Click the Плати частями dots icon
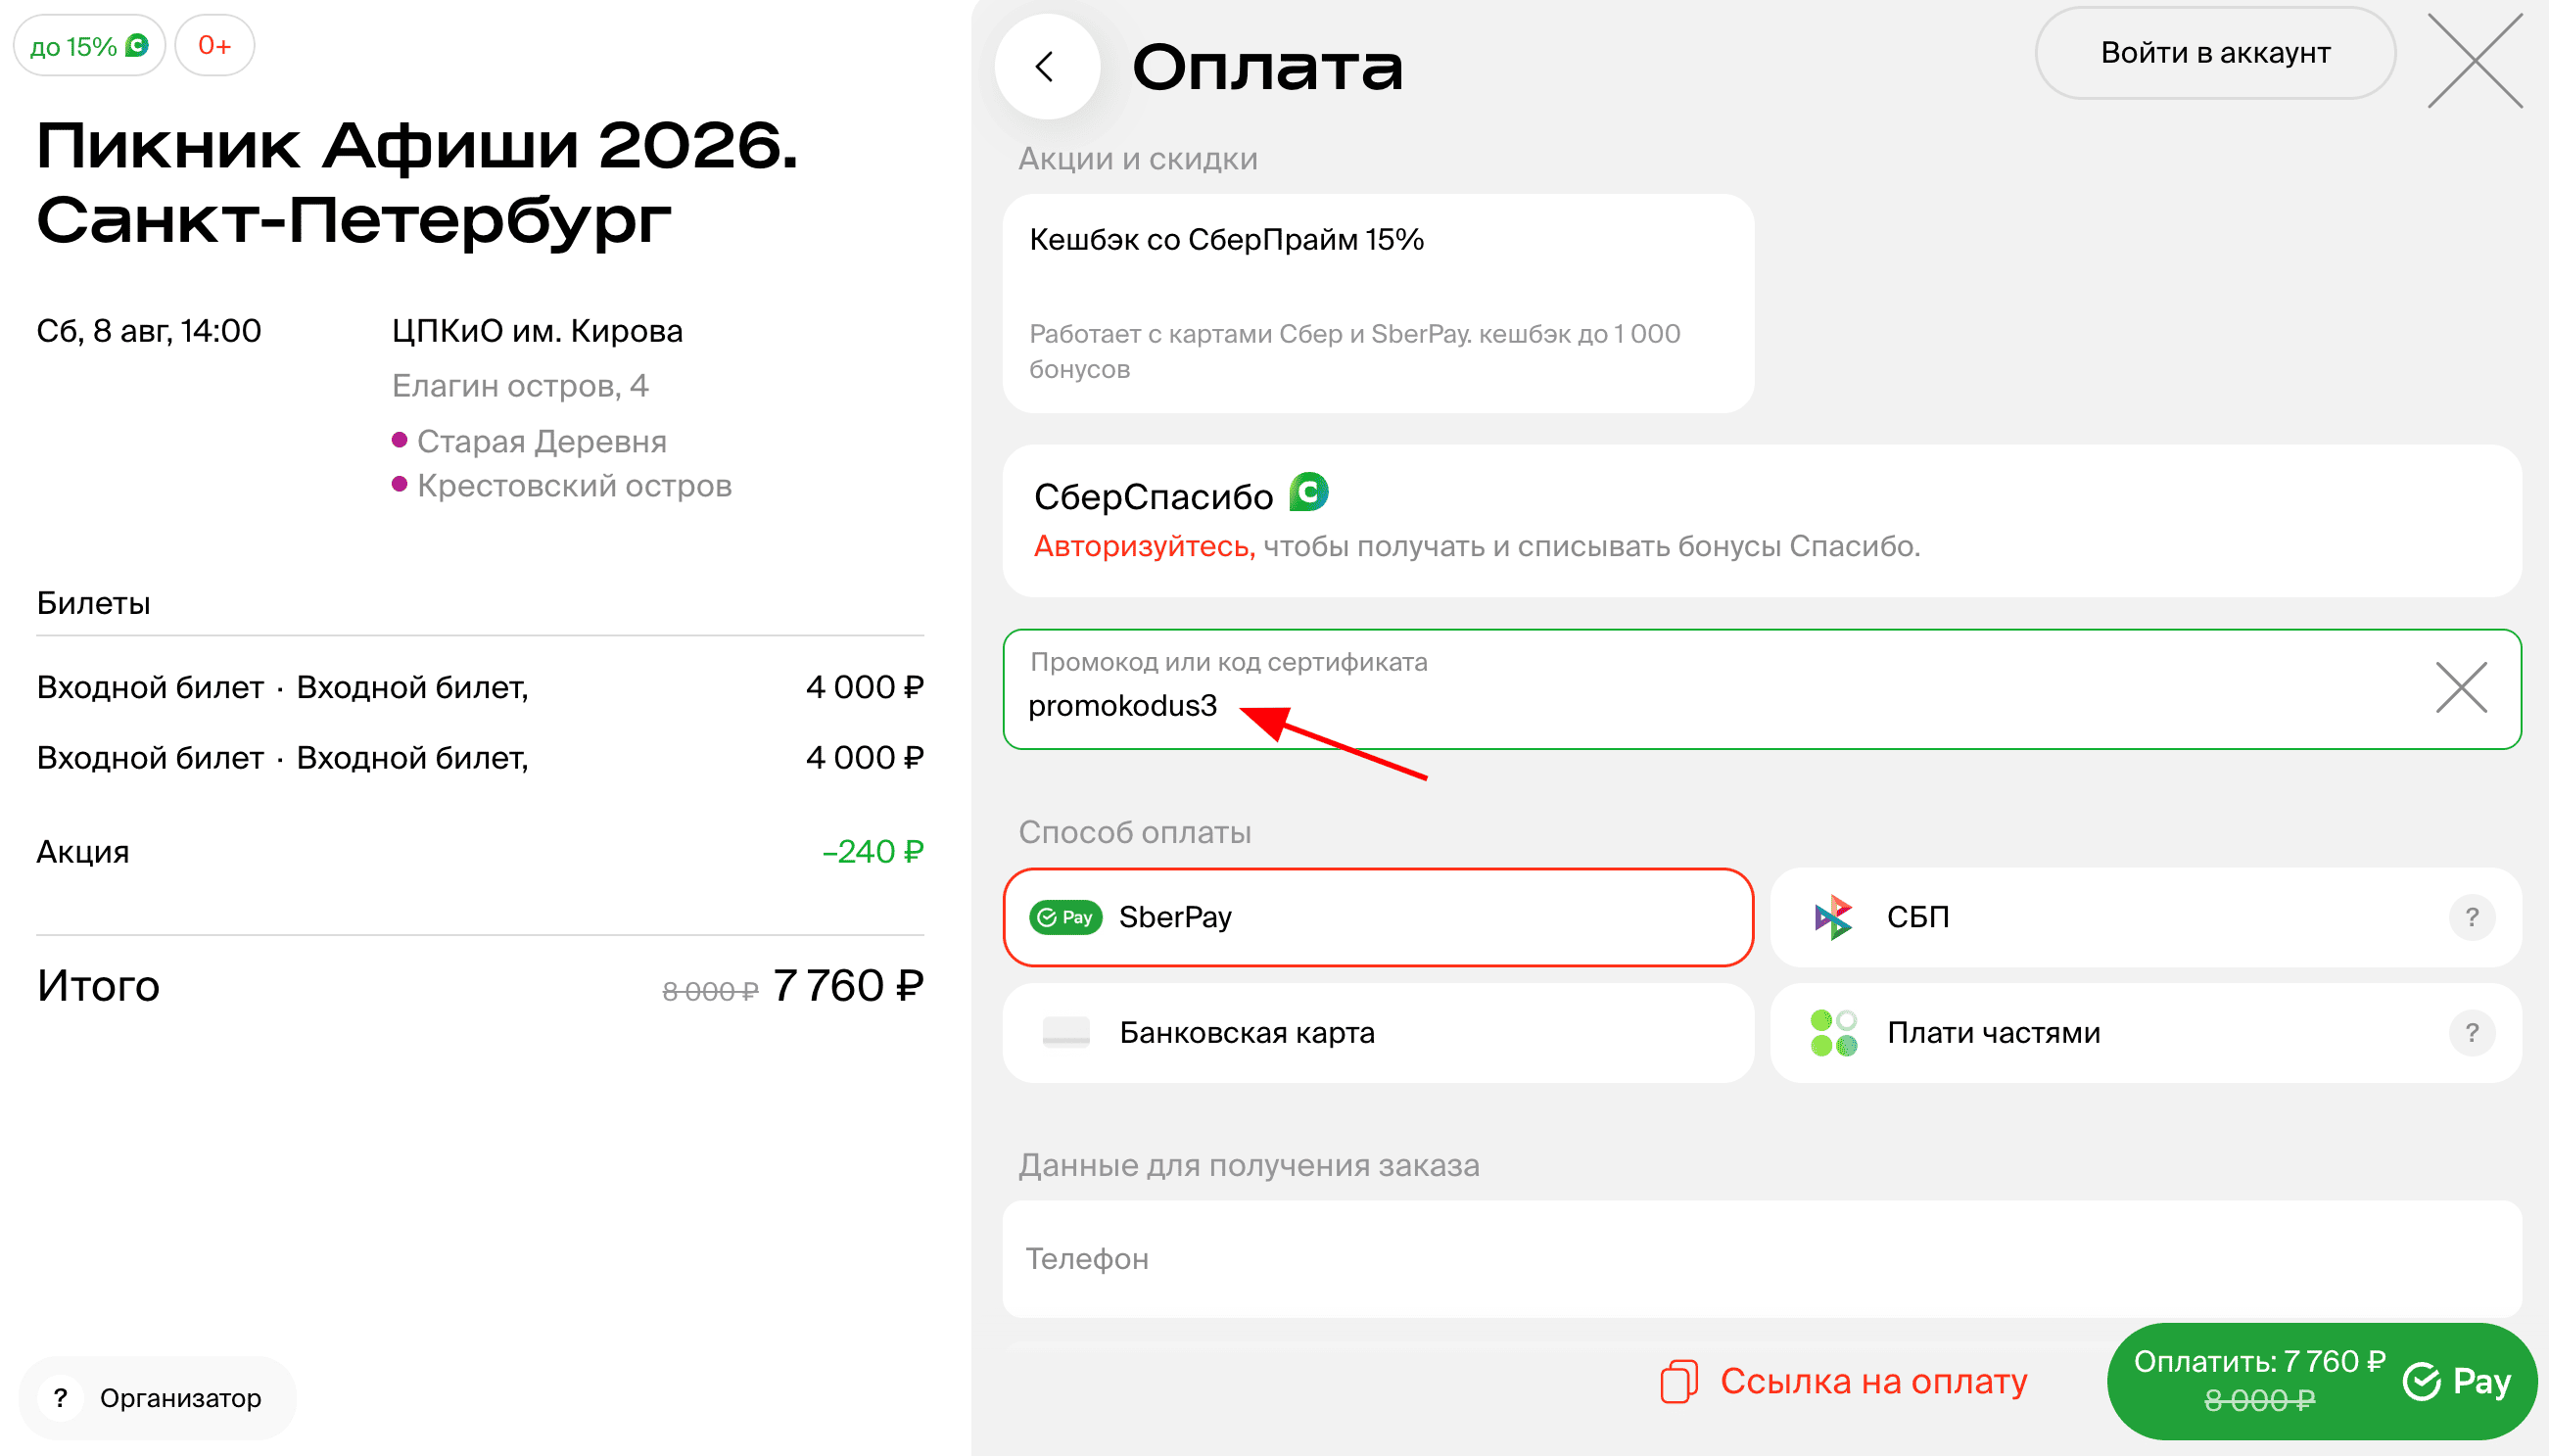This screenshot has height=1456, width=2549. pos(1833,1032)
